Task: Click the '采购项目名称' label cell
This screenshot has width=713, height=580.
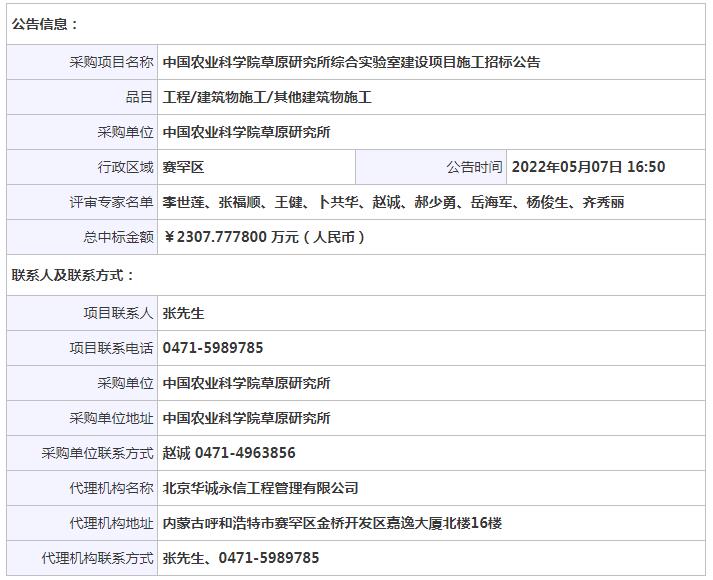Action: click(x=82, y=62)
